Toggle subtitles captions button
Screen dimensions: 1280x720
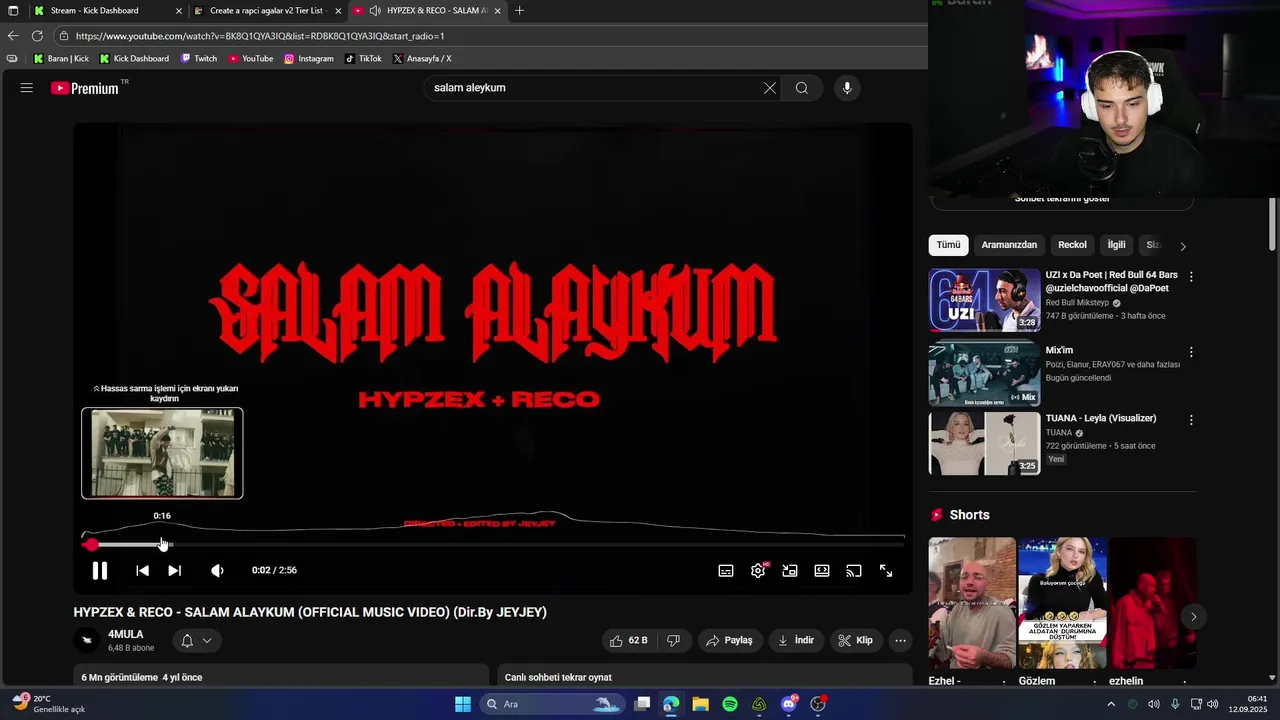pos(726,571)
